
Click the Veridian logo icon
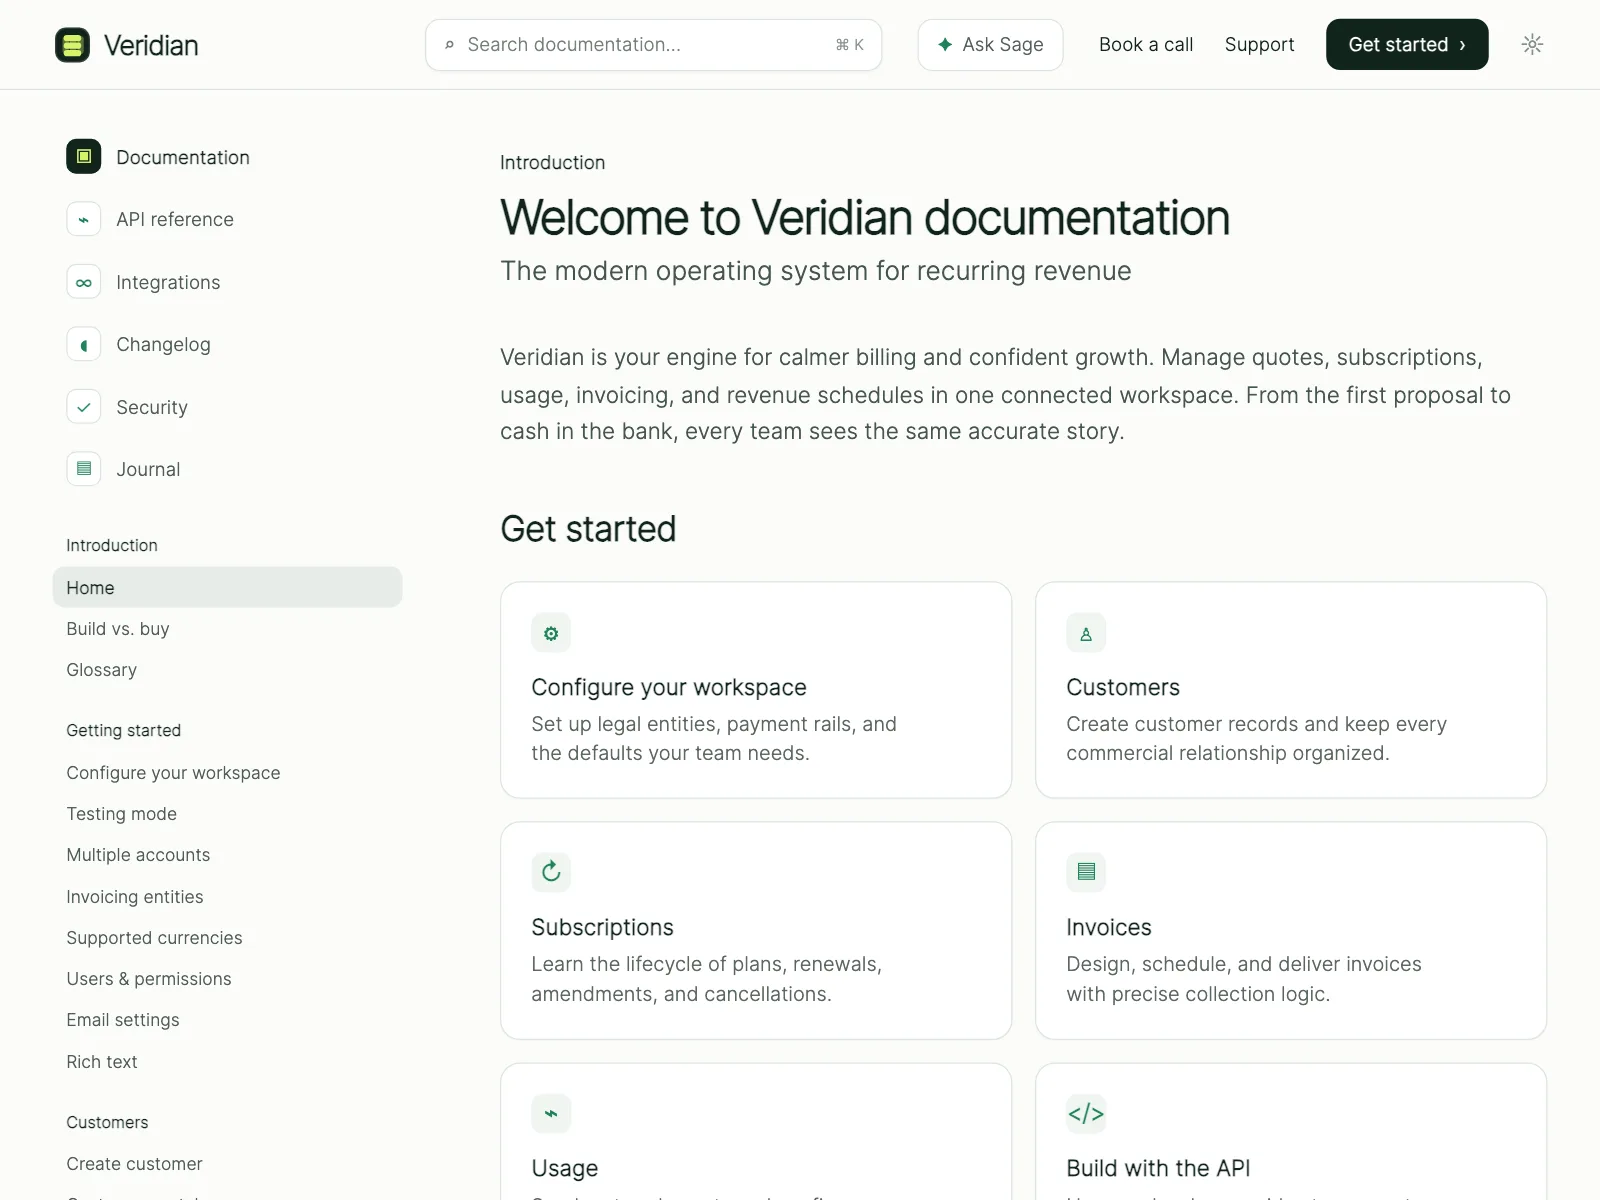coord(72,45)
